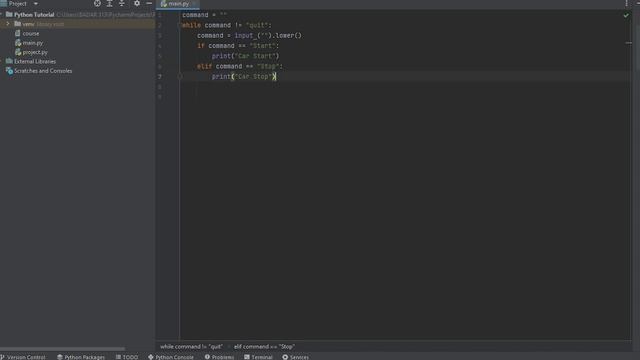Screen dimensions: 640x360
Task: Expand the venv folder
Action: [x=8, y=24]
